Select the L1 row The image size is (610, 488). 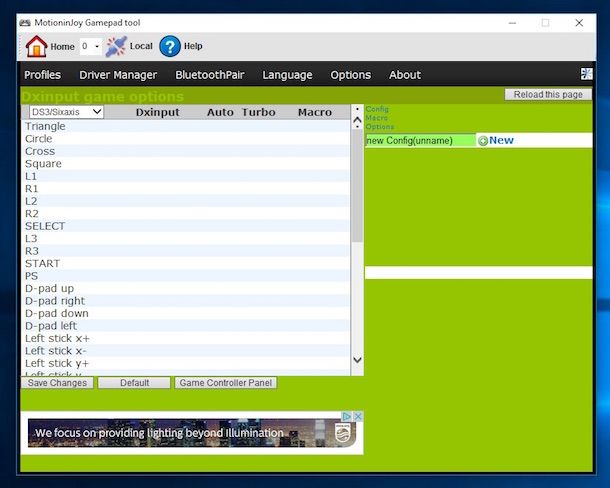pos(186,176)
